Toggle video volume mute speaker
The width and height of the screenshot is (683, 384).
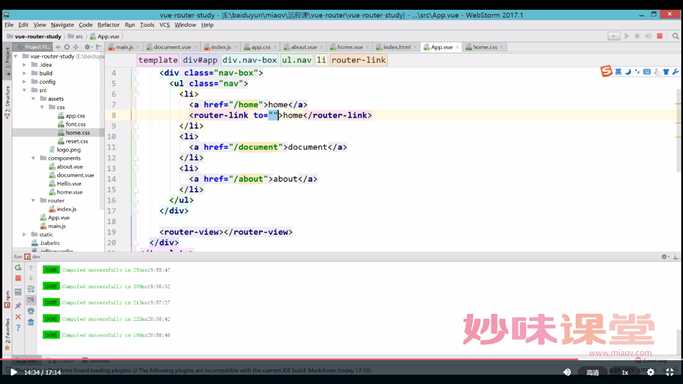[567, 372]
